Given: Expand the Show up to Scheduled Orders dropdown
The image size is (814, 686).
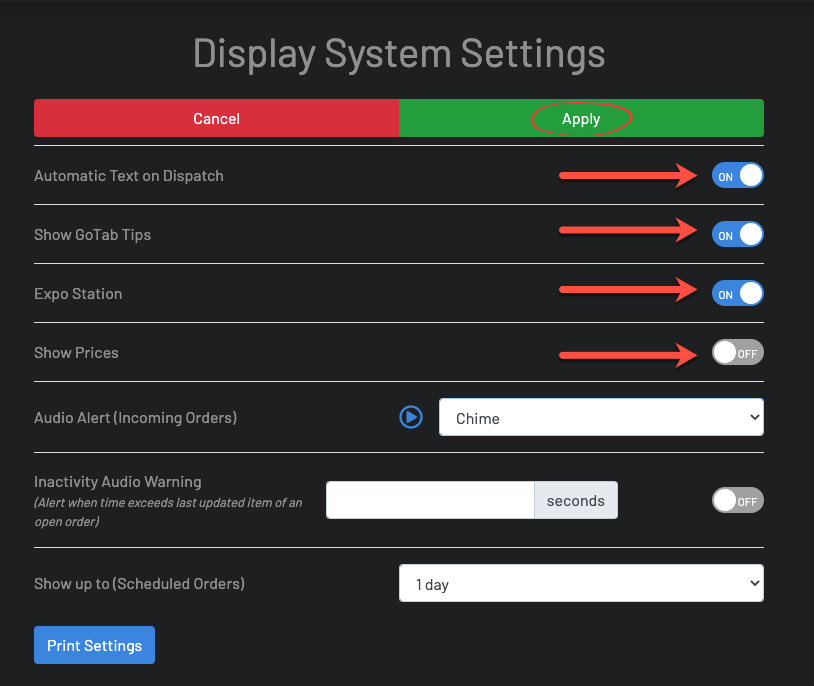Looking at the screenshot, I should click(x=581, y=583).
